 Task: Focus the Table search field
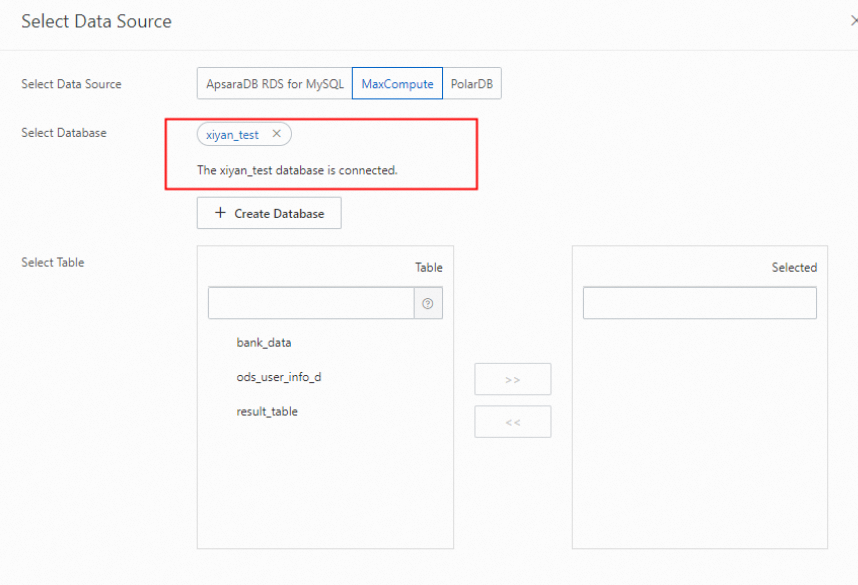(311, 303)
